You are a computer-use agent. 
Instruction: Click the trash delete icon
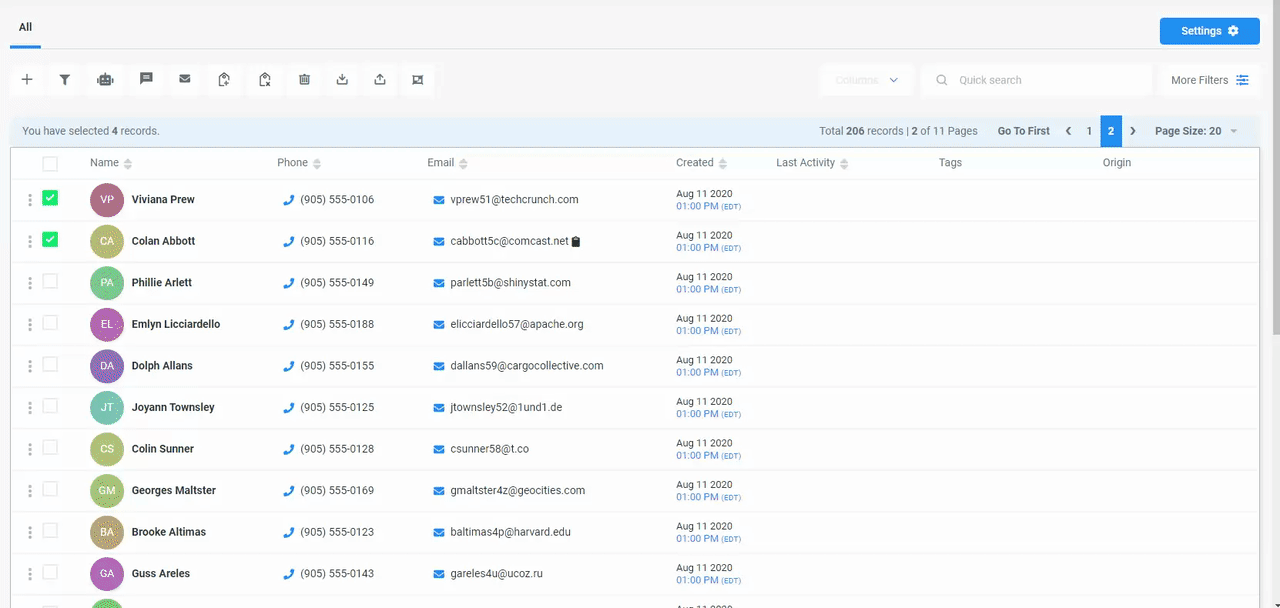(305, 80)
